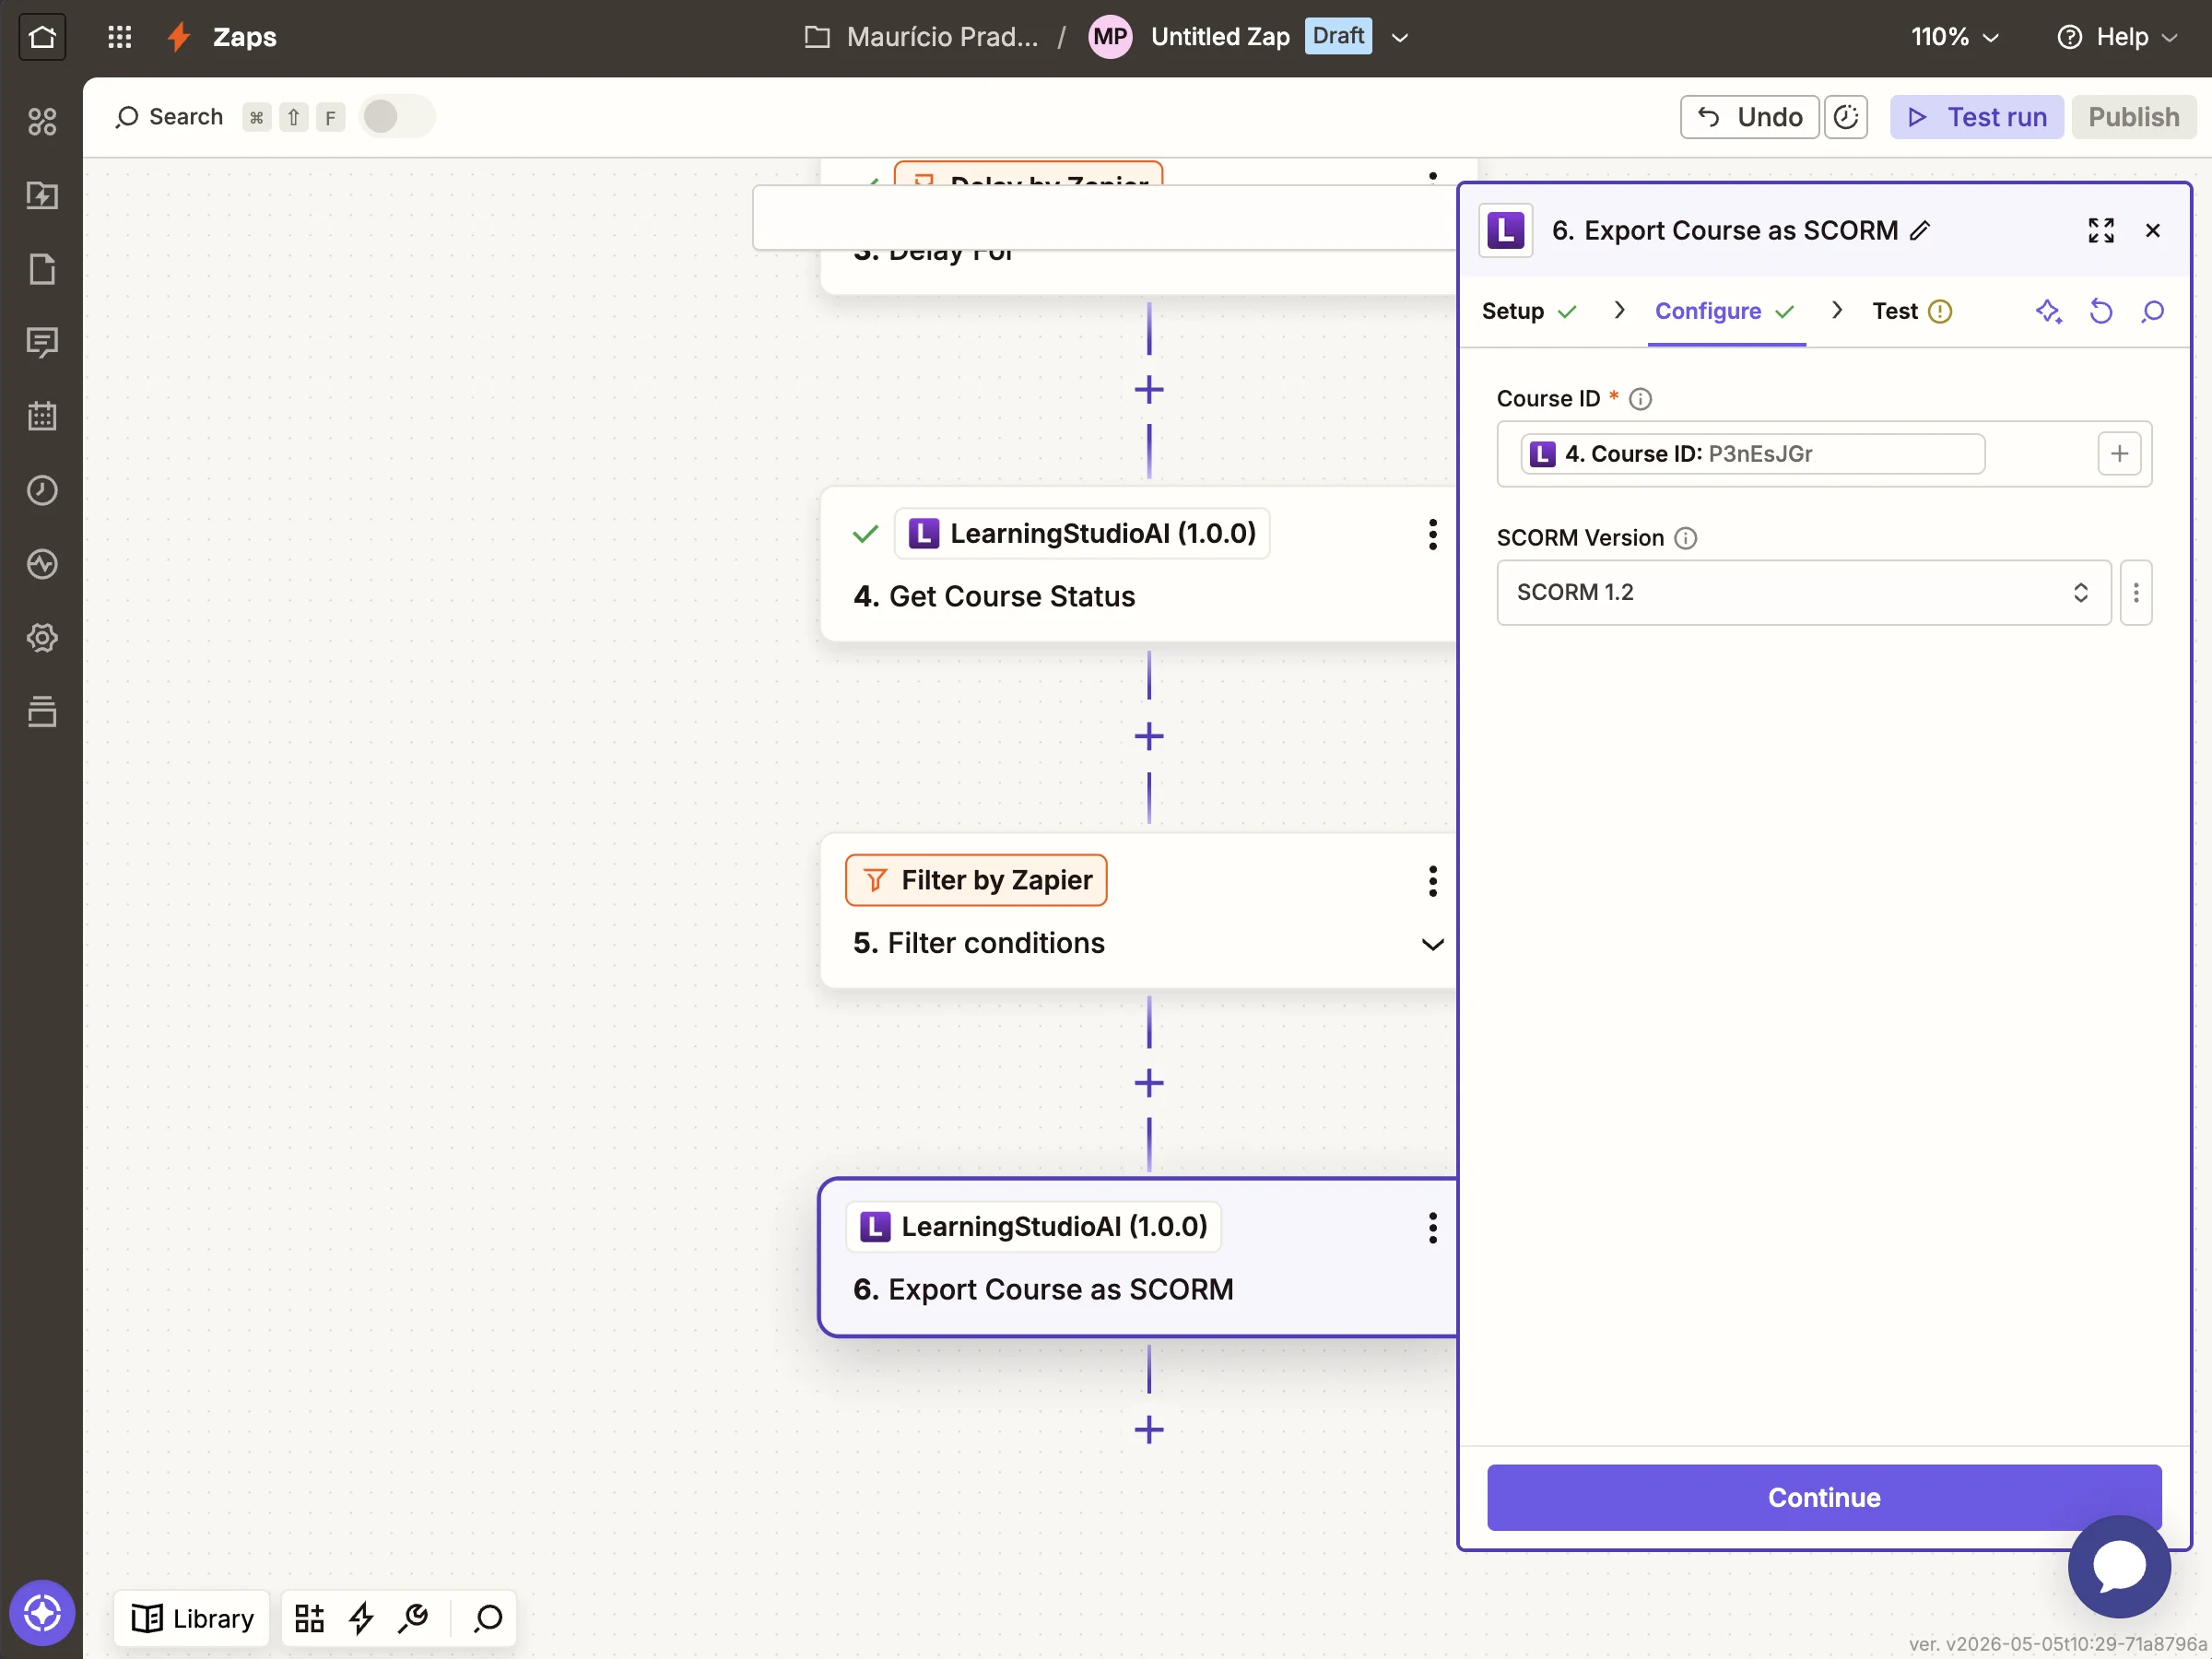
Task: Add step above Get Course Status
Action: pos(1149,390)
